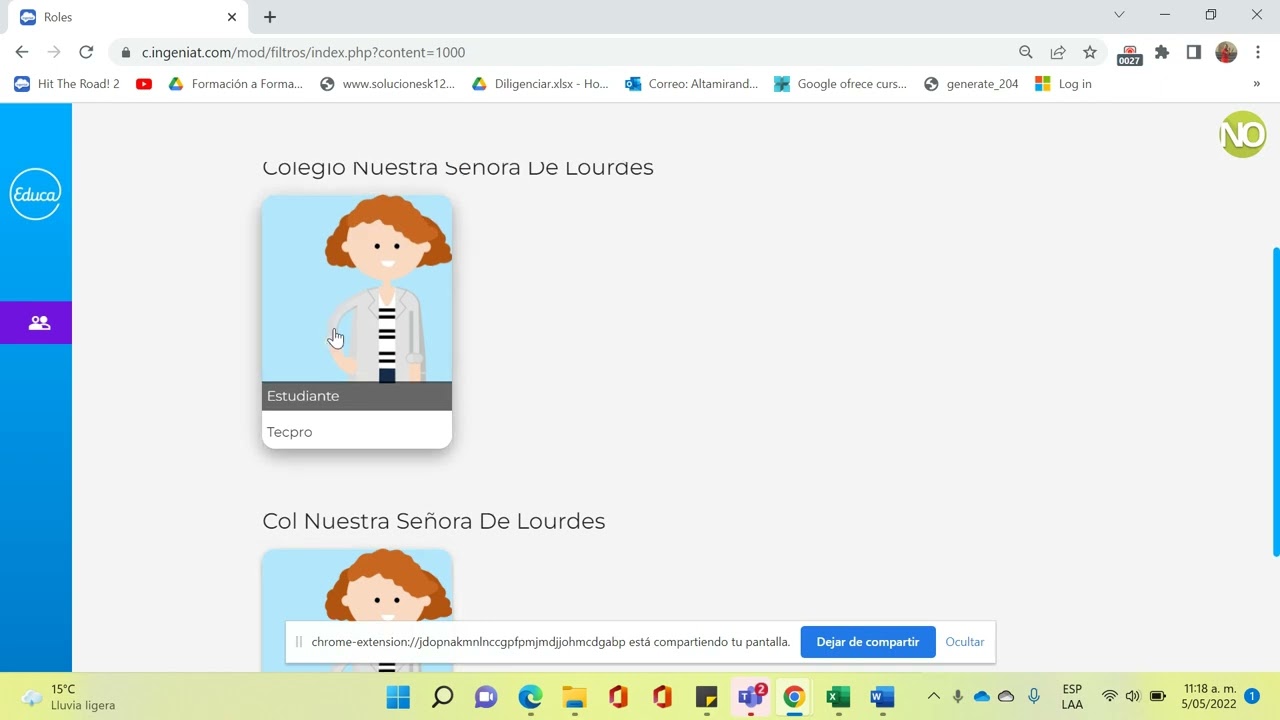Open clock and date 11:18 a. m.
The image size is (1280, 720).
coord(1209,697)
